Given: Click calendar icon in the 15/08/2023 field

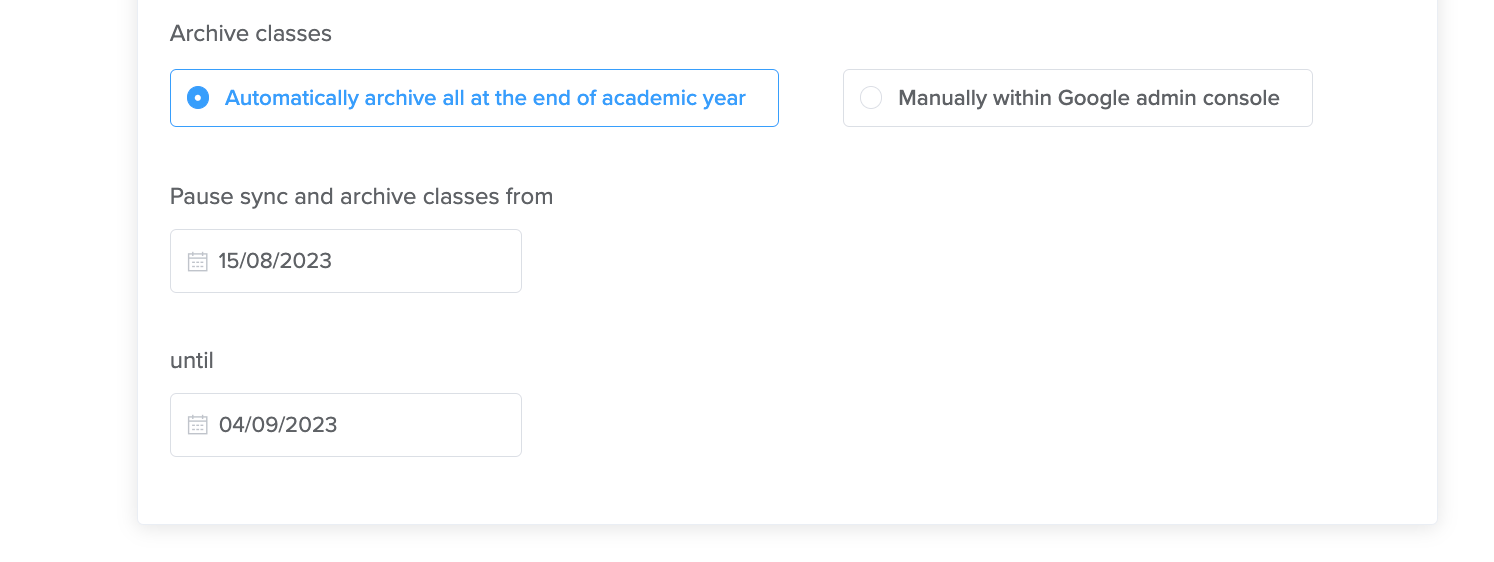Looking at the screenshot, I should (x=198, y=261).
